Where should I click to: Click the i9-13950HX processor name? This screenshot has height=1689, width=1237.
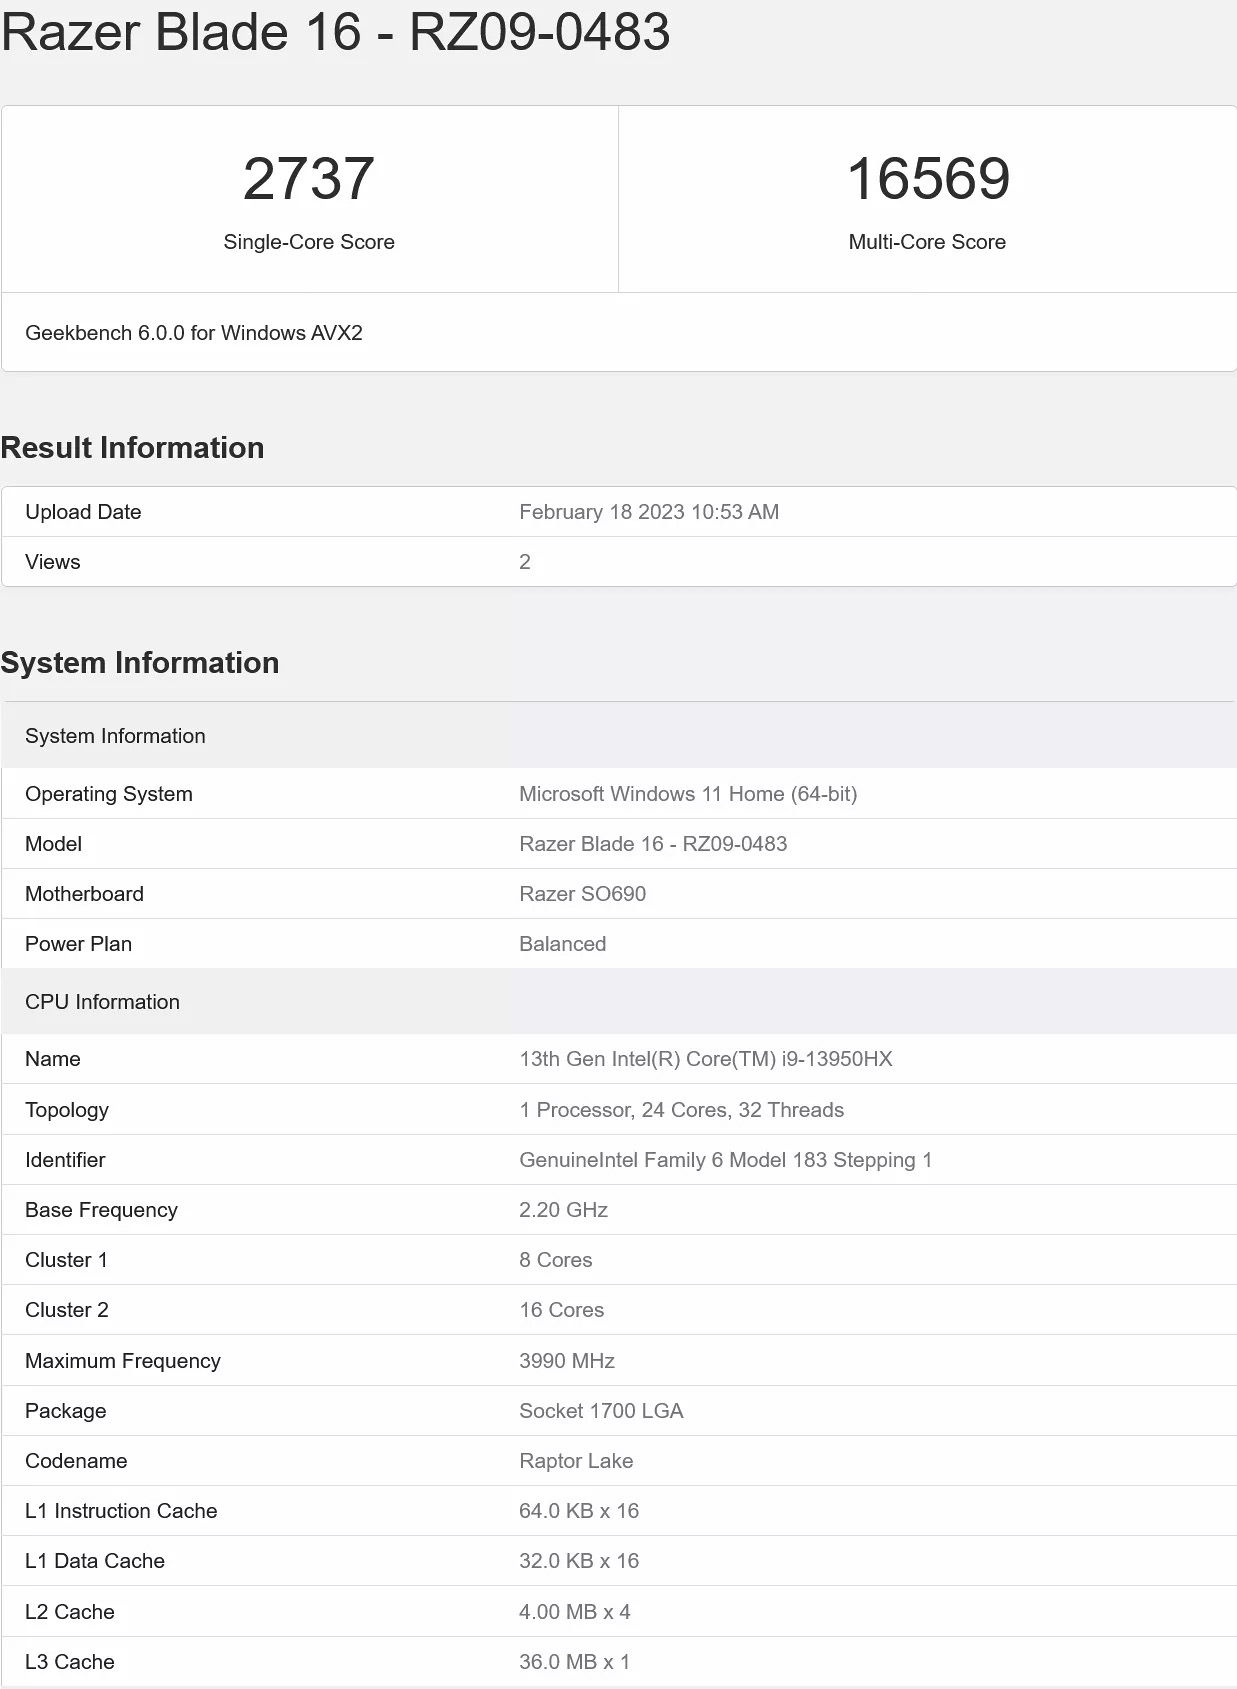(706, 1059)
